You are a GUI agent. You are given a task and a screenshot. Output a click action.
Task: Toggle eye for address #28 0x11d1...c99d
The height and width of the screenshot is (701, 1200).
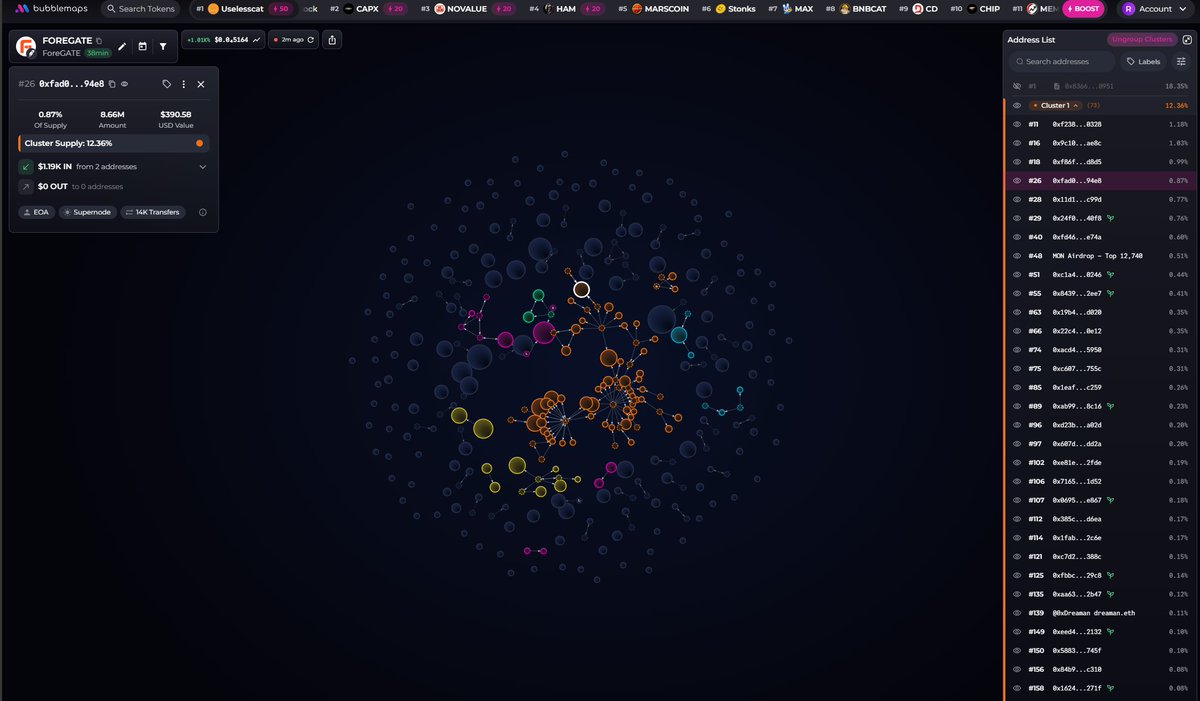click(x=1017, y=199)
